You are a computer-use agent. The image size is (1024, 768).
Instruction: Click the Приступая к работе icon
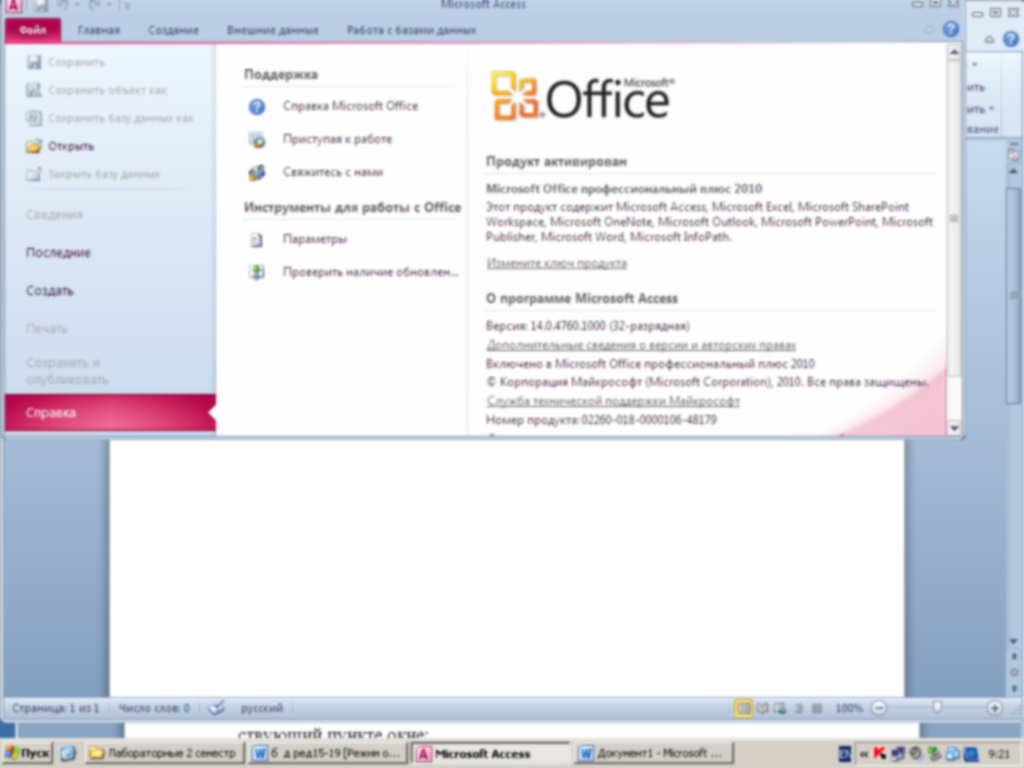coord(257,139)
